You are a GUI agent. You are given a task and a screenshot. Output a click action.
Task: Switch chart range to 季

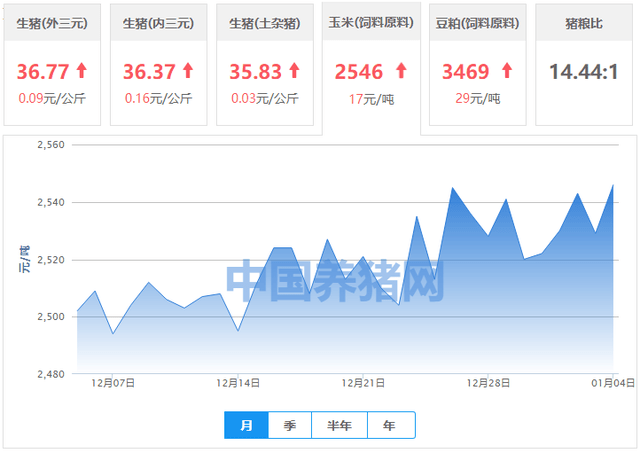pyautogui.click(x=290, y=425)
